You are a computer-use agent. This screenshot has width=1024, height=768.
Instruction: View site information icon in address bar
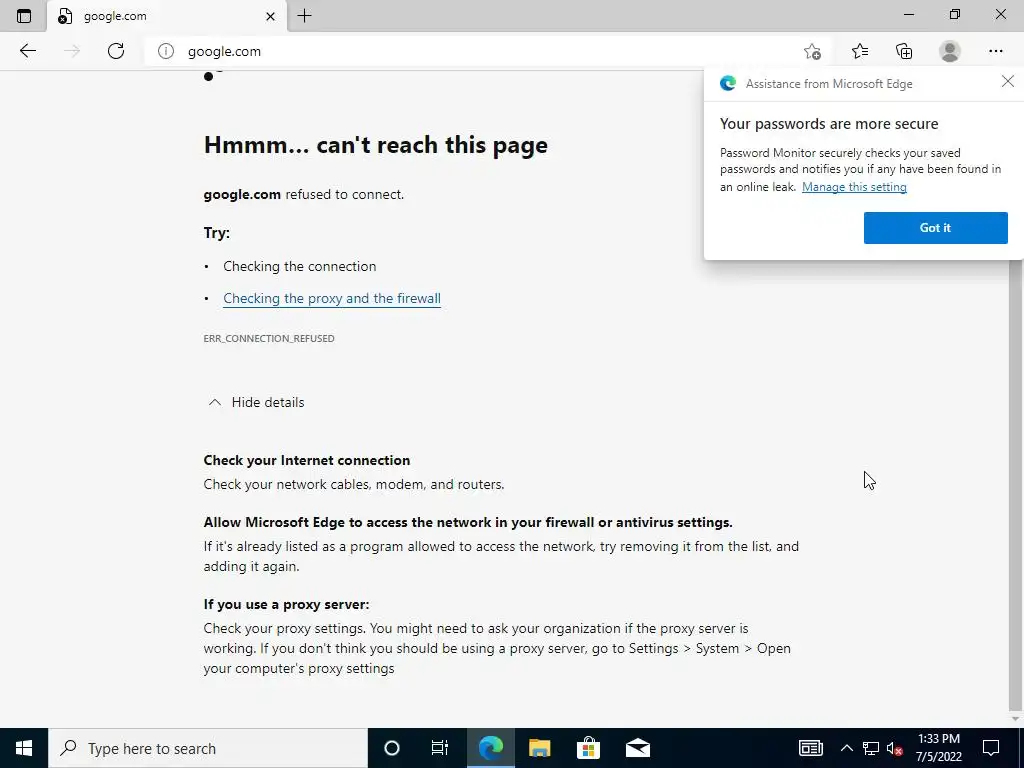(x=166, y=51)
